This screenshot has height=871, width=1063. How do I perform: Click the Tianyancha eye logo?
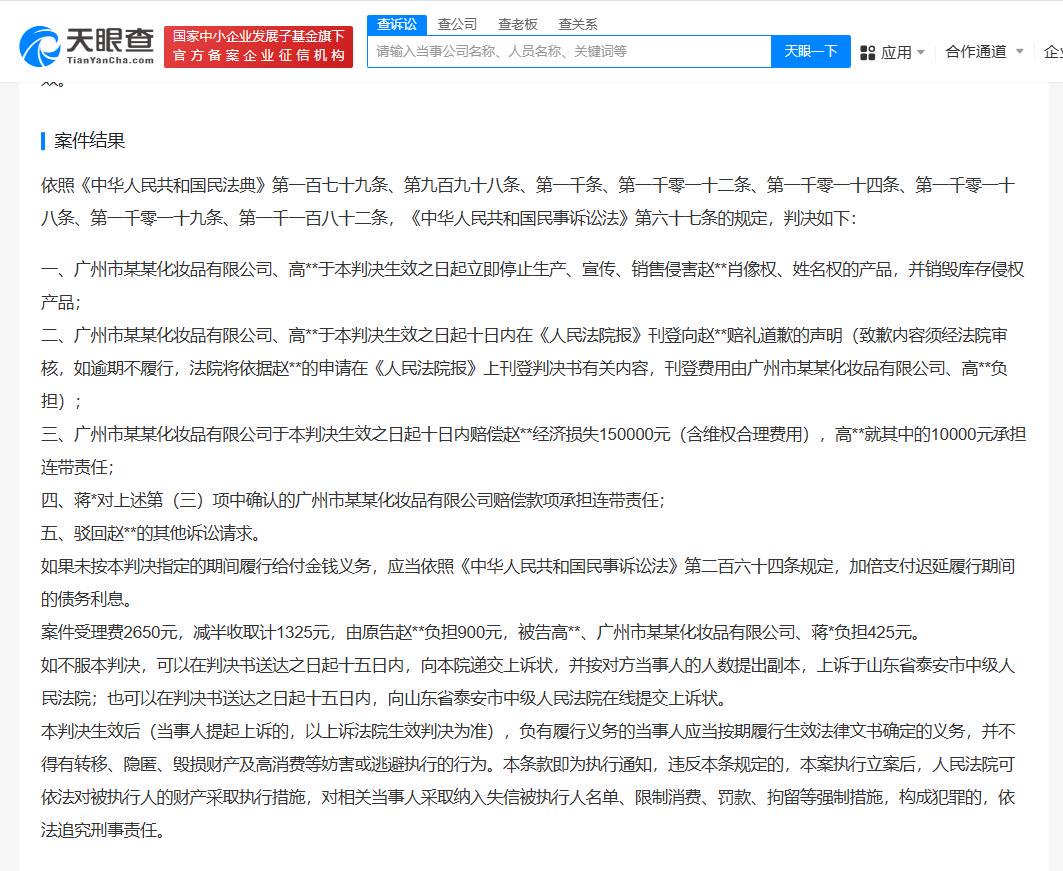[x=40, y=47]
